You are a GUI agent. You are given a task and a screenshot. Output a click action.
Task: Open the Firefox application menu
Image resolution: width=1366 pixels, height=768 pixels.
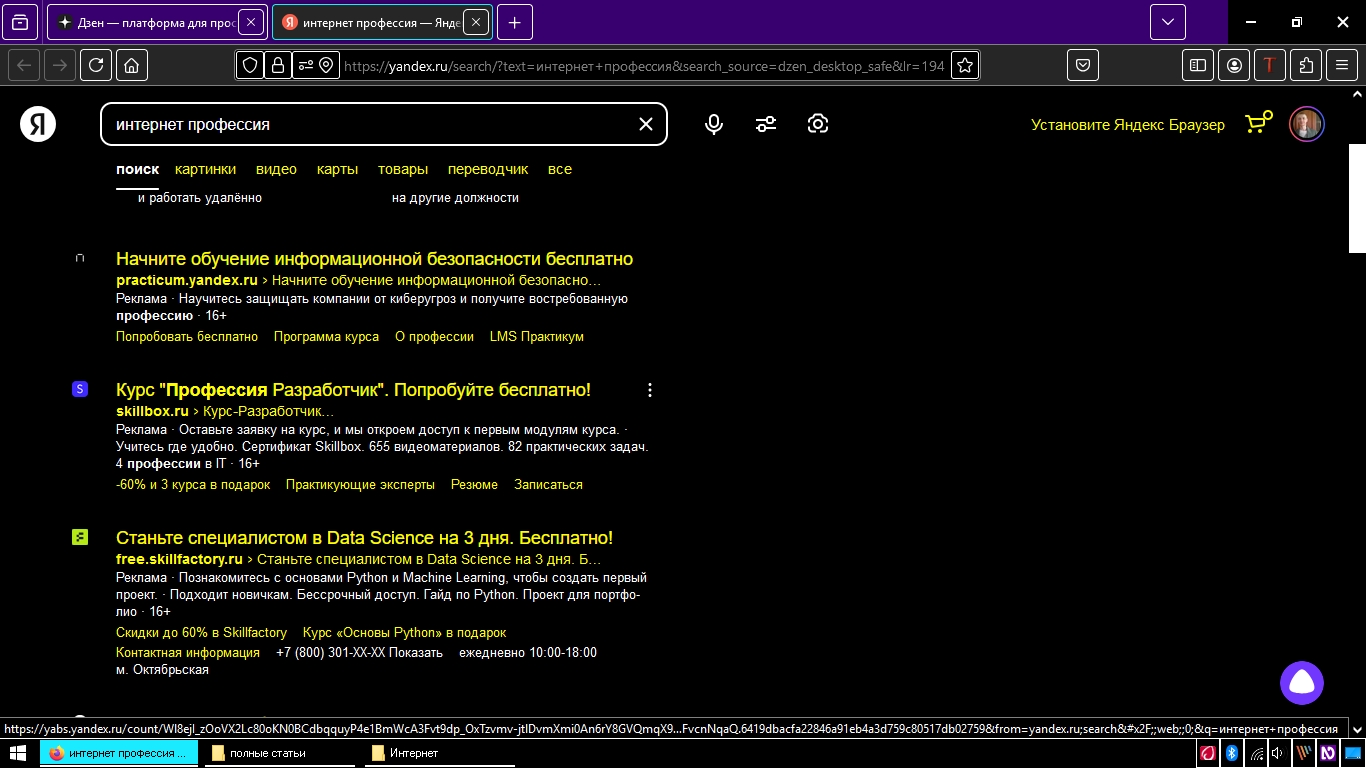coord(1342,65)
